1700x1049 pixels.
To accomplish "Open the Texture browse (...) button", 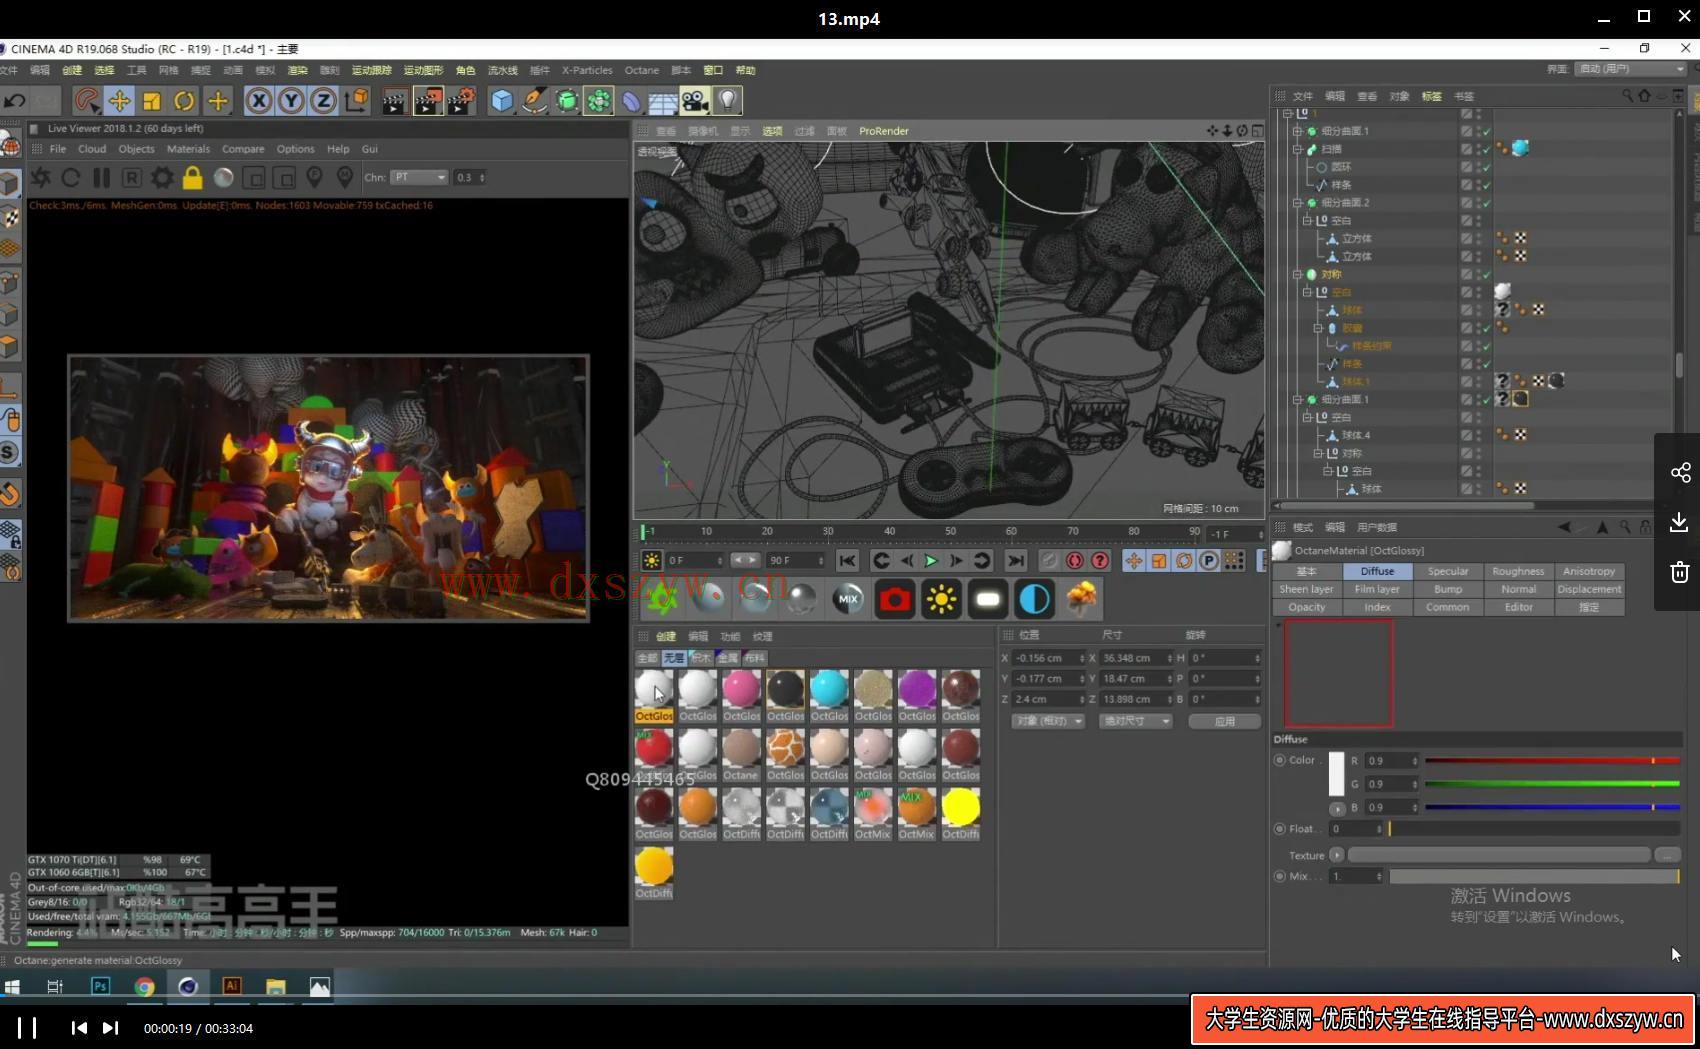I will (1667, 855).
